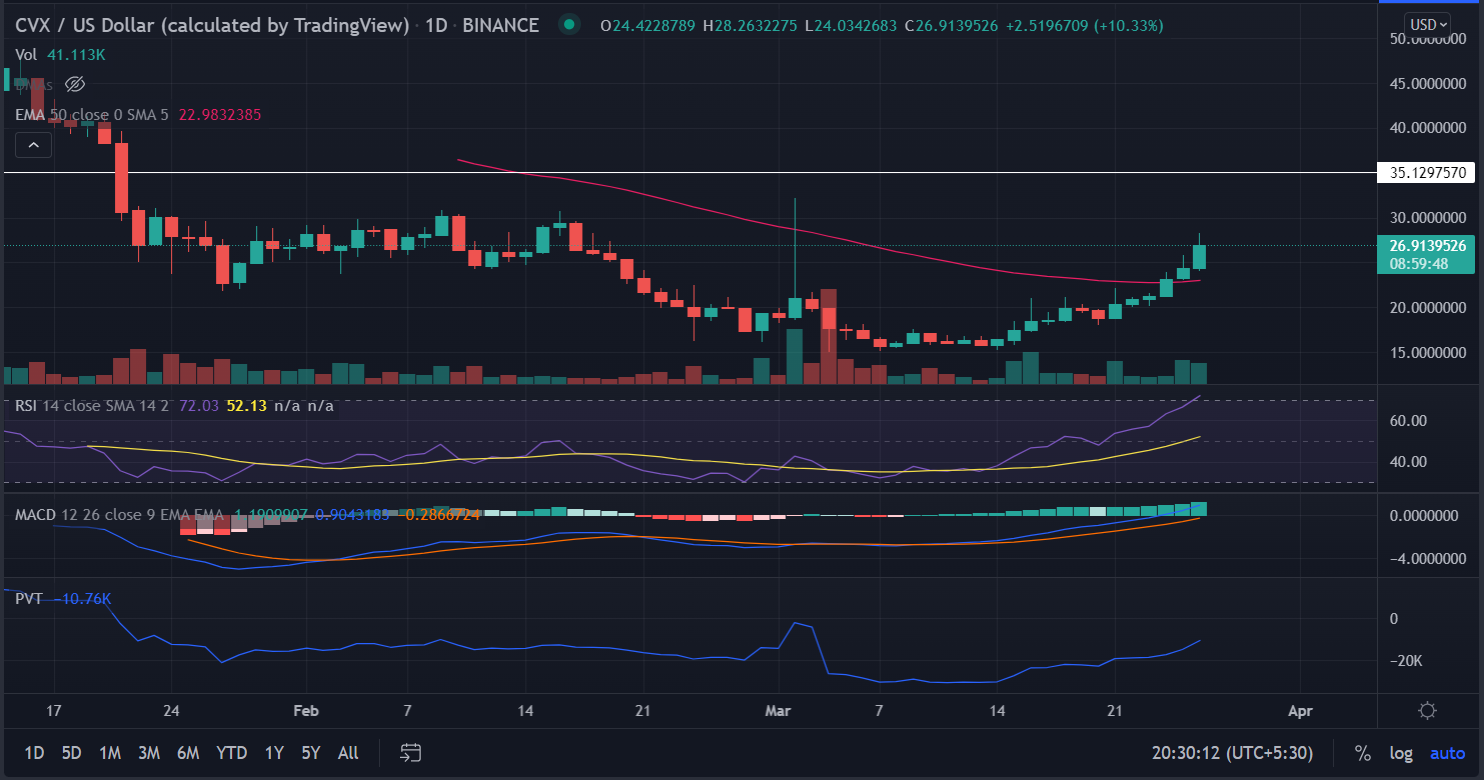The image size is (1484, 780).
Task: Select the 3M time range
Action: pyautogui.click(x=150, y=753)
